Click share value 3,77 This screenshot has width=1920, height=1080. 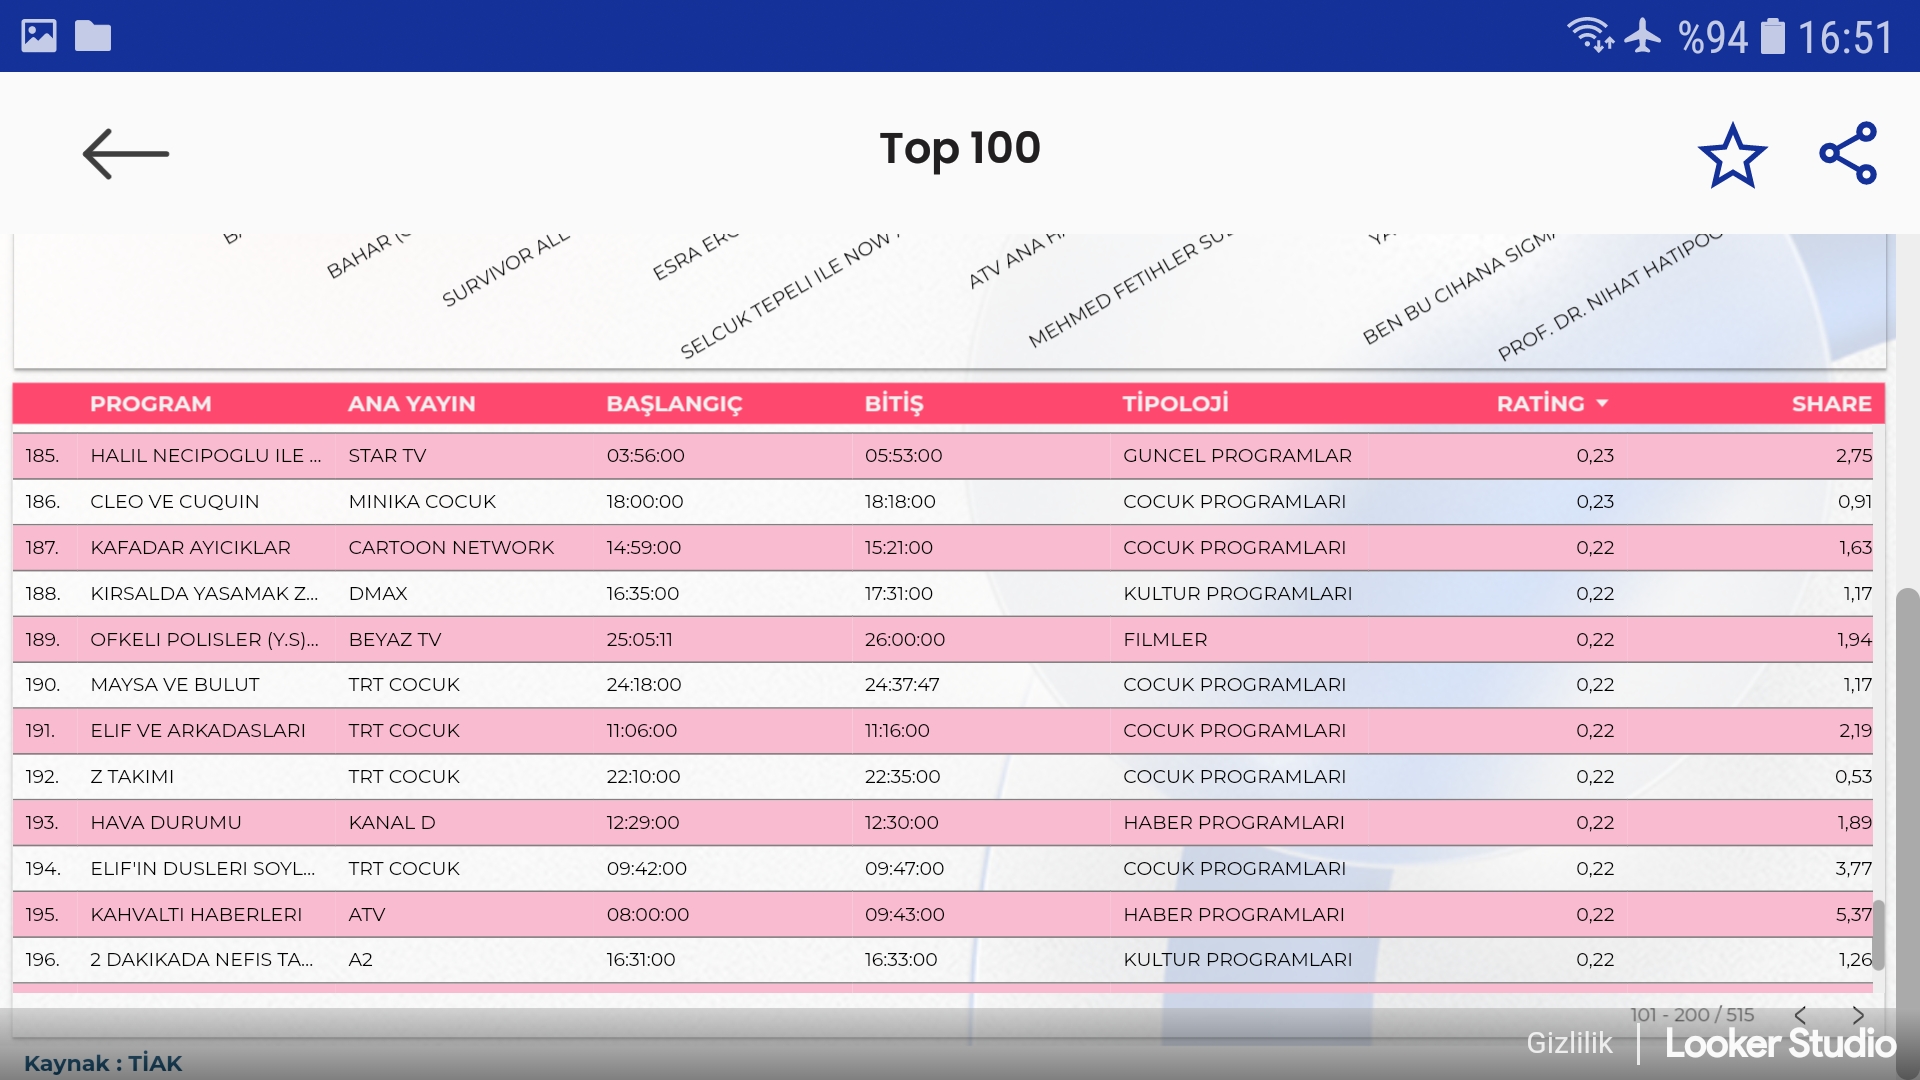[x=1853, y=868]
